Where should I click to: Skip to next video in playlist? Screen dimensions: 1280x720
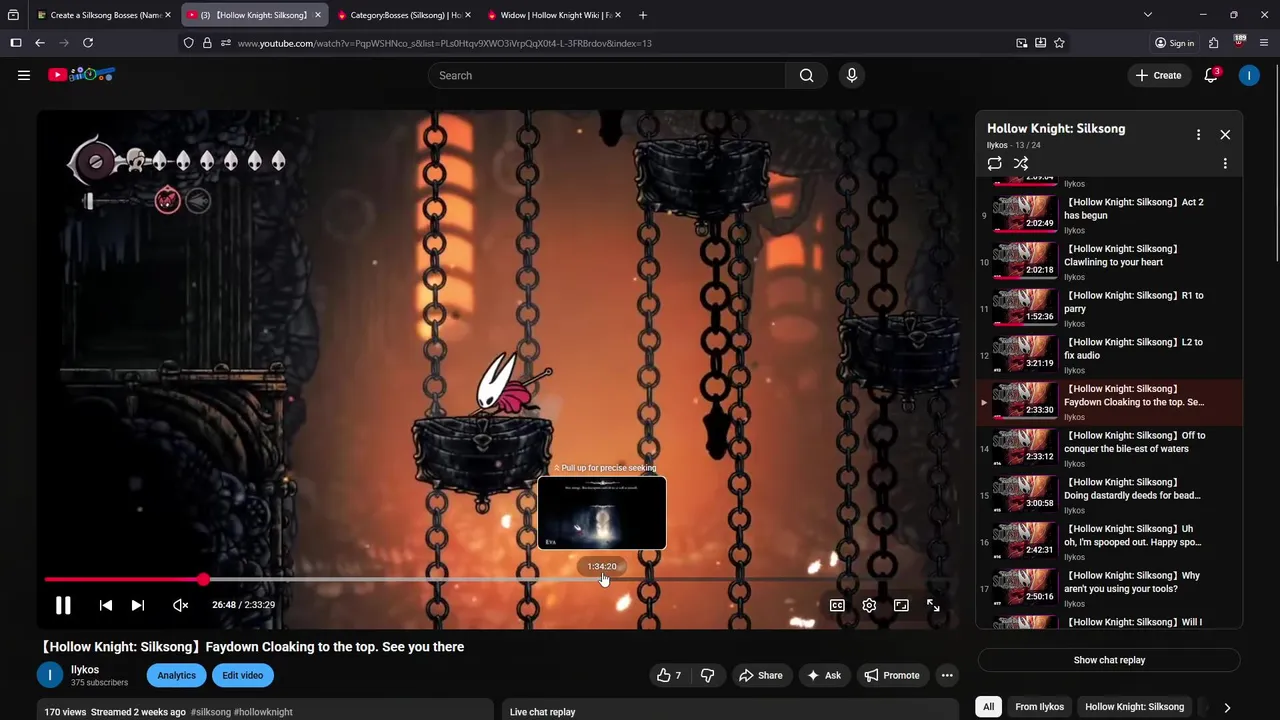pos(138,605)
